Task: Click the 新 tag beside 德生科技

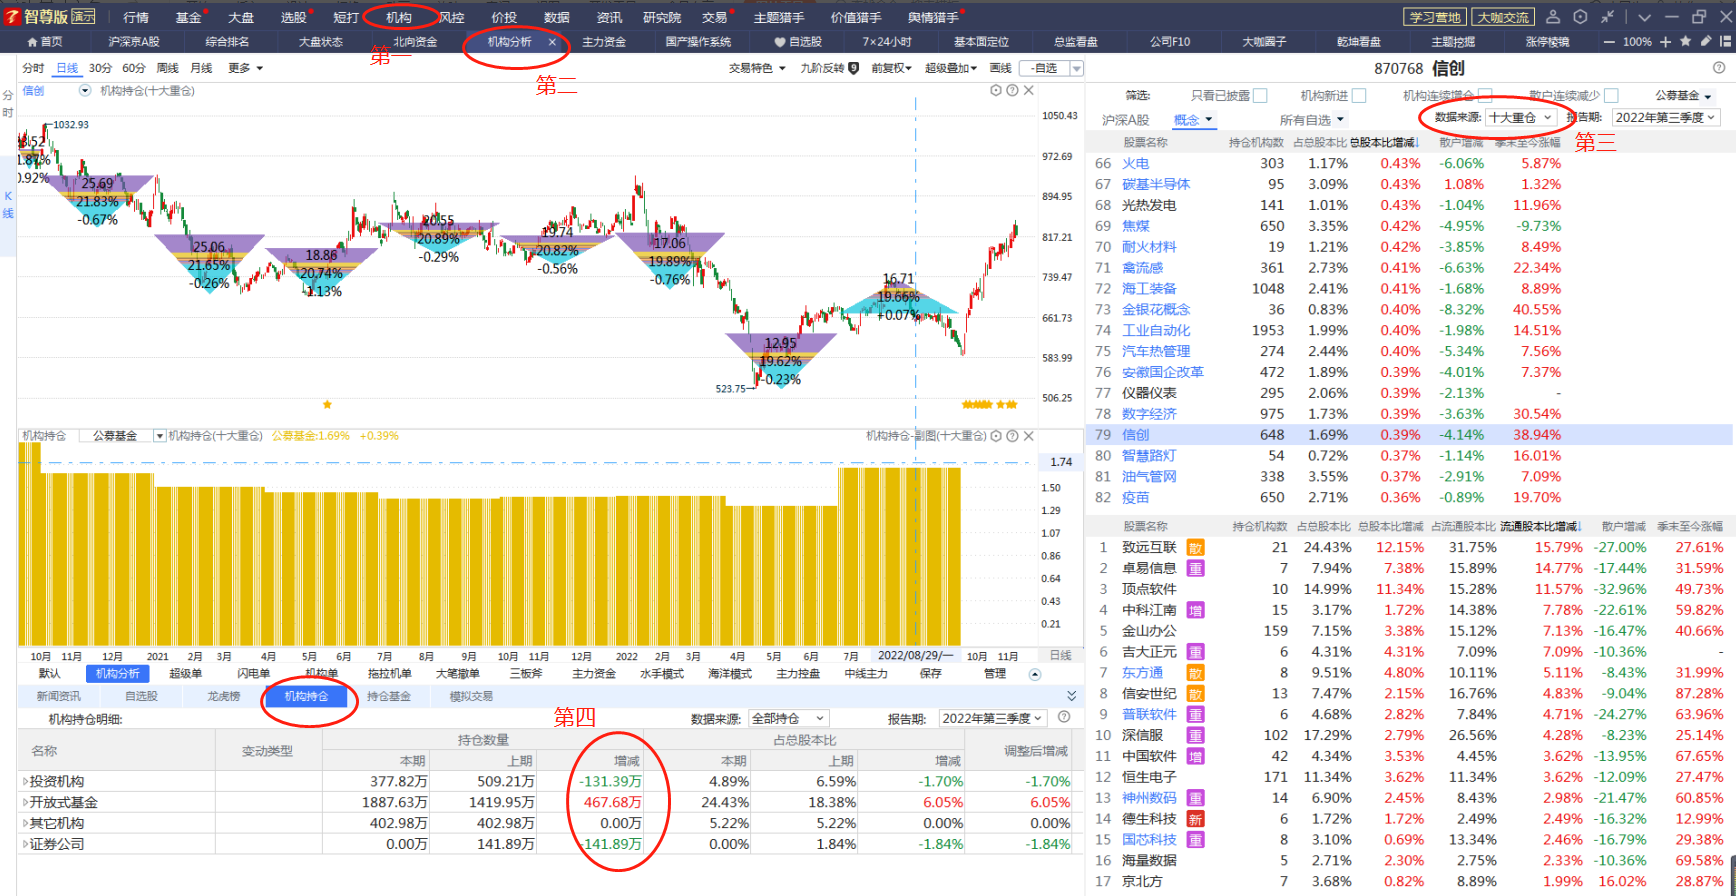Action: point(1195,819)
